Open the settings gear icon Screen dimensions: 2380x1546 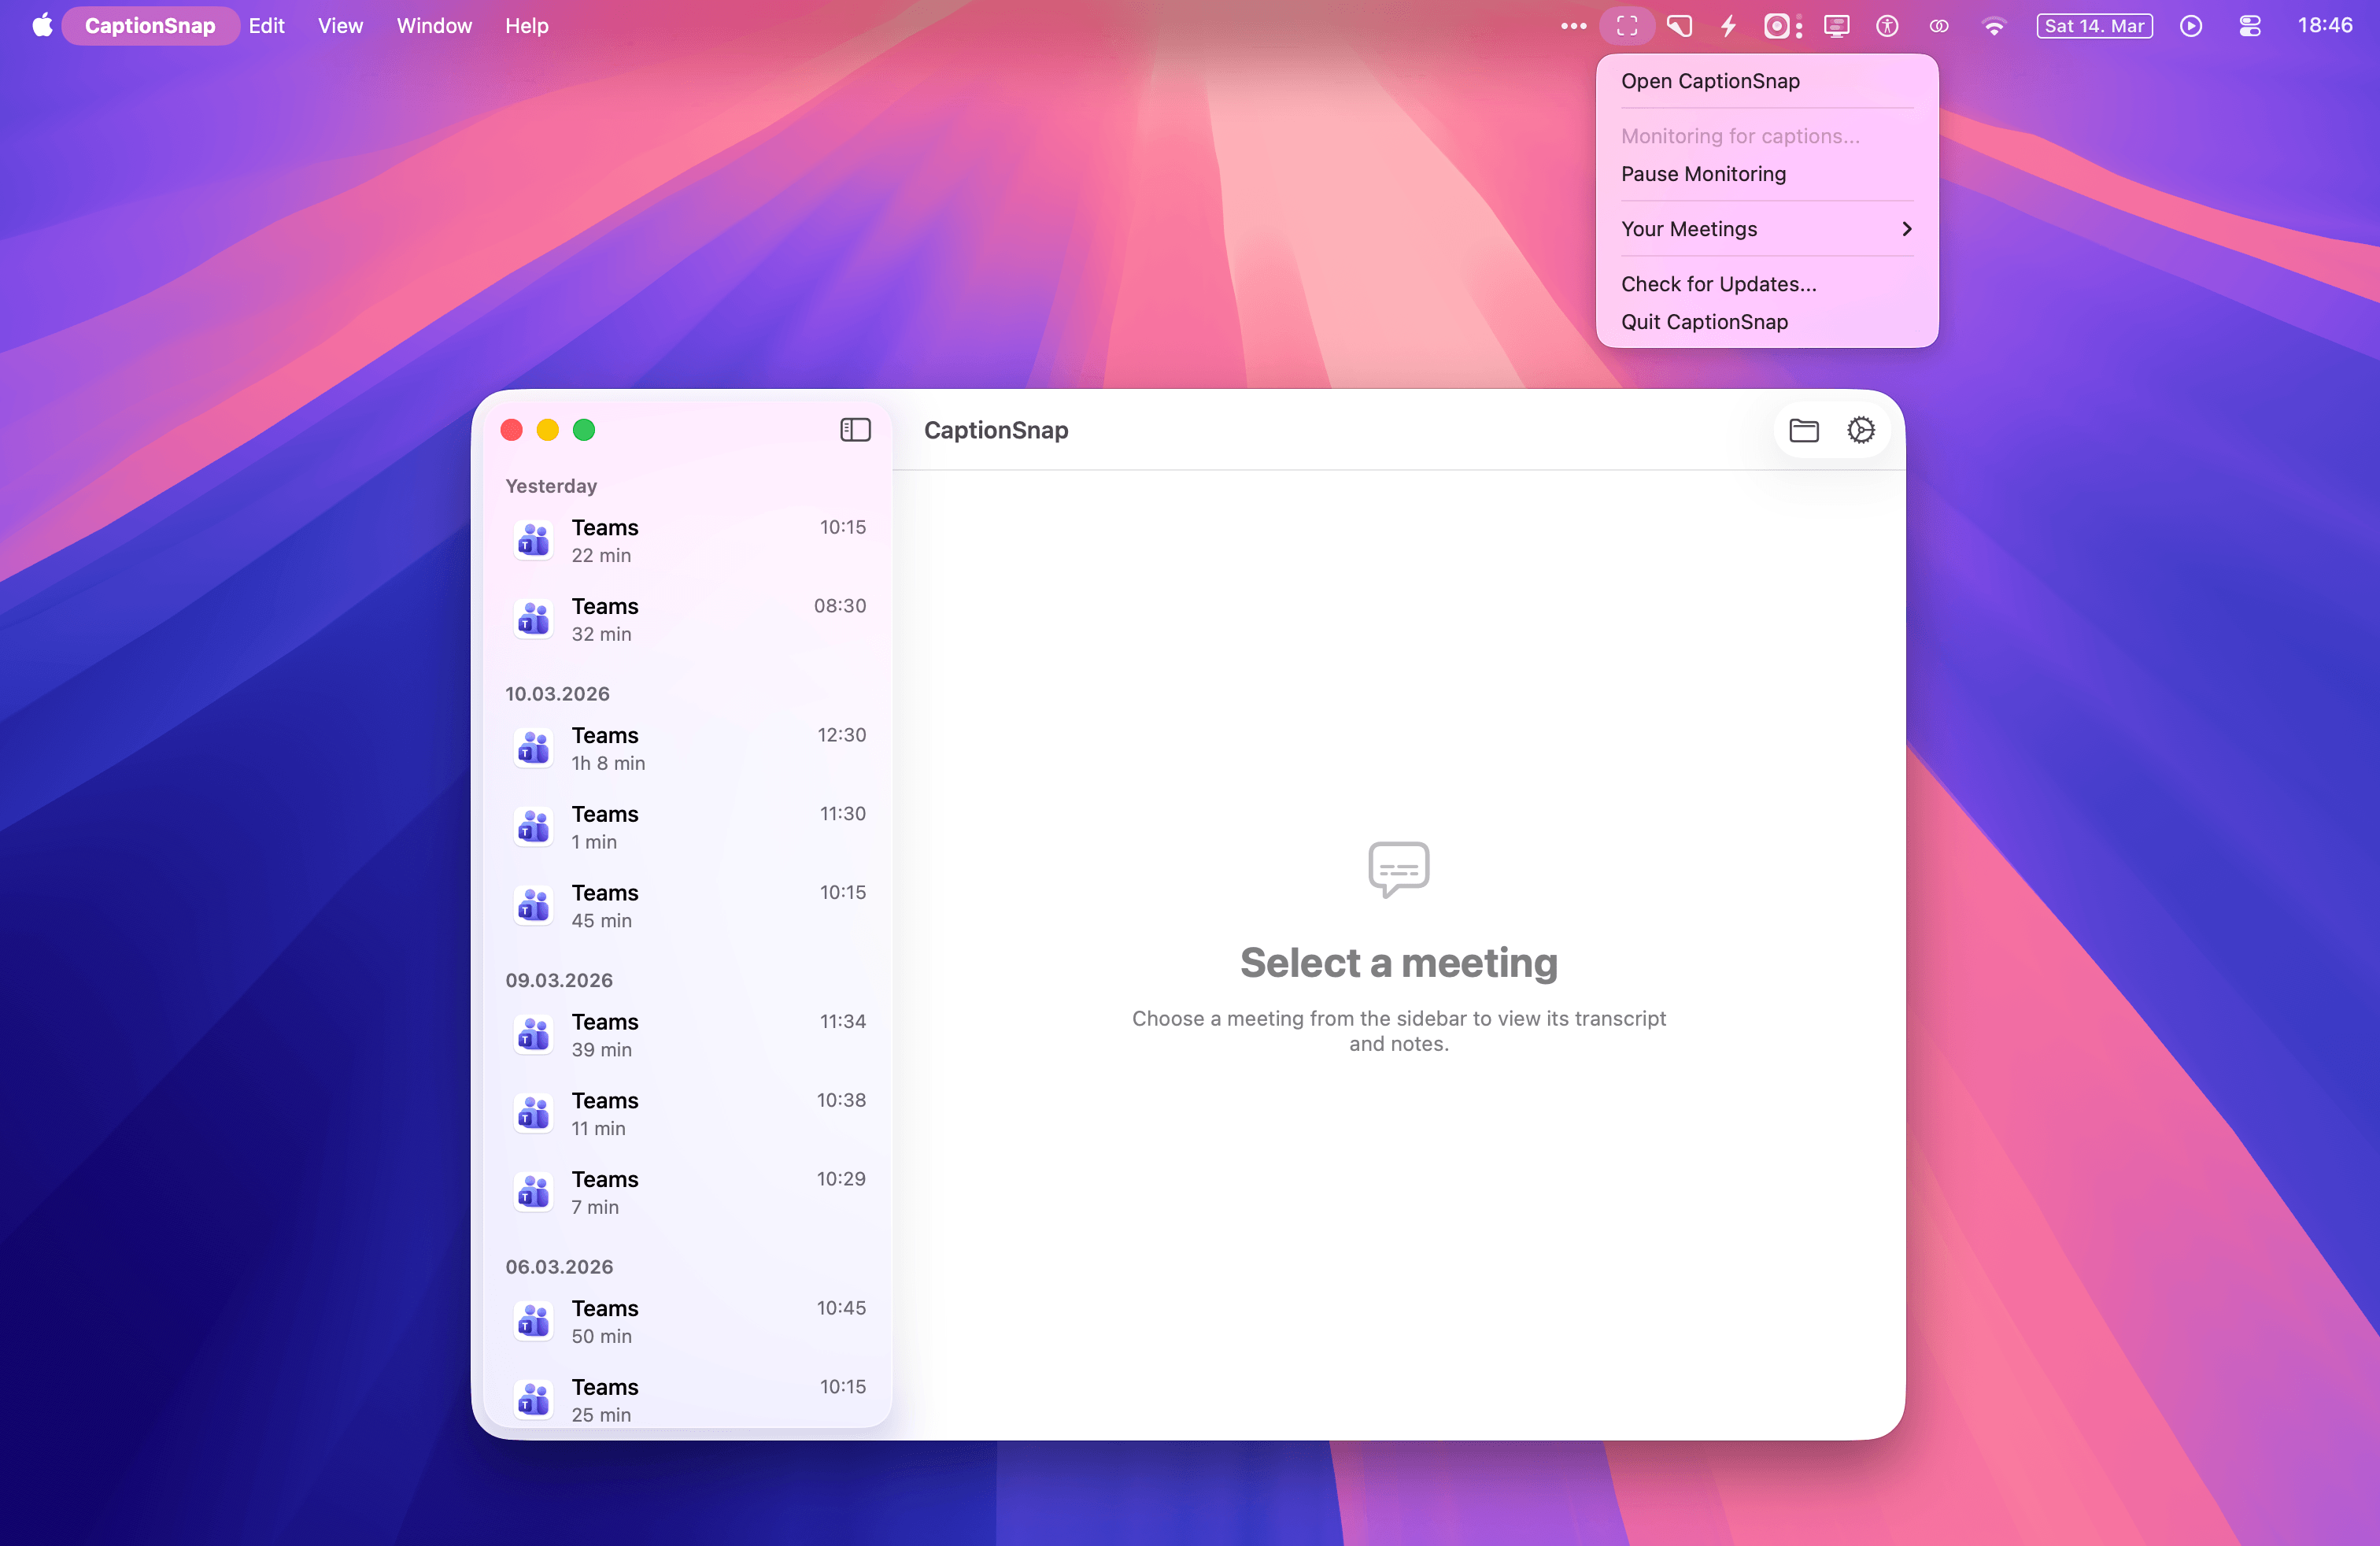pyautogui.click(x=1860, y=430)
